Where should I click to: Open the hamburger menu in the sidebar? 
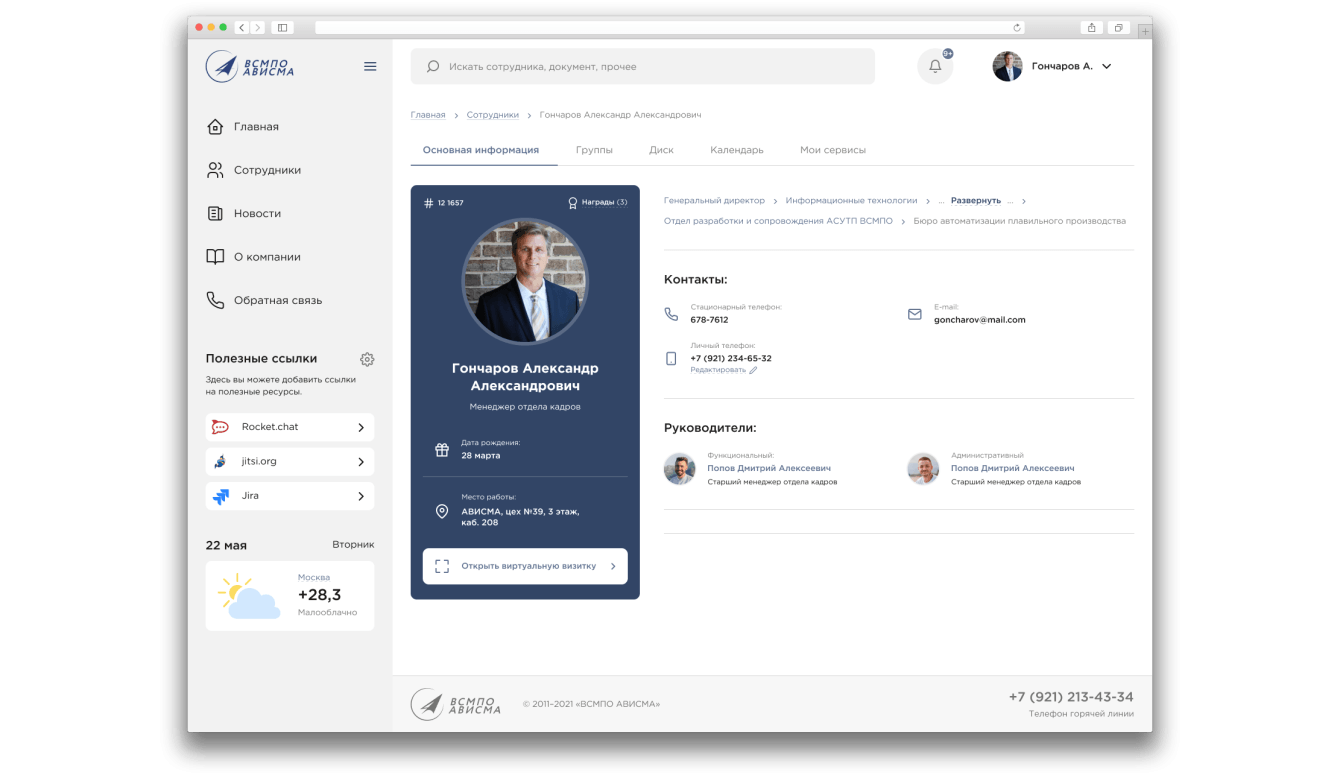click(x=370, y=67)
